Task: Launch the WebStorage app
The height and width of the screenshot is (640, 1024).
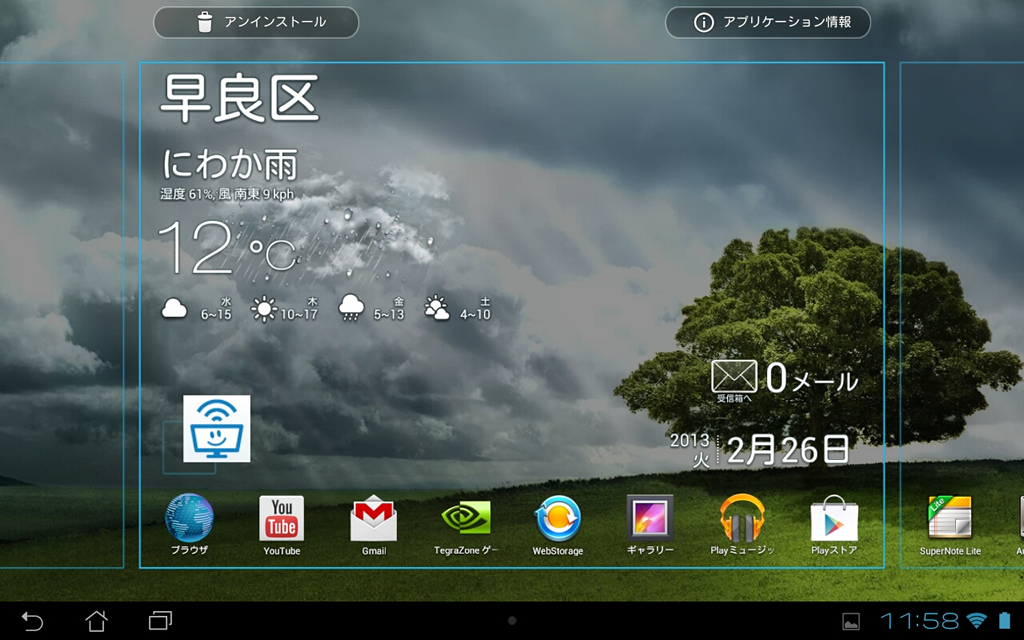Action: (557, 520)
